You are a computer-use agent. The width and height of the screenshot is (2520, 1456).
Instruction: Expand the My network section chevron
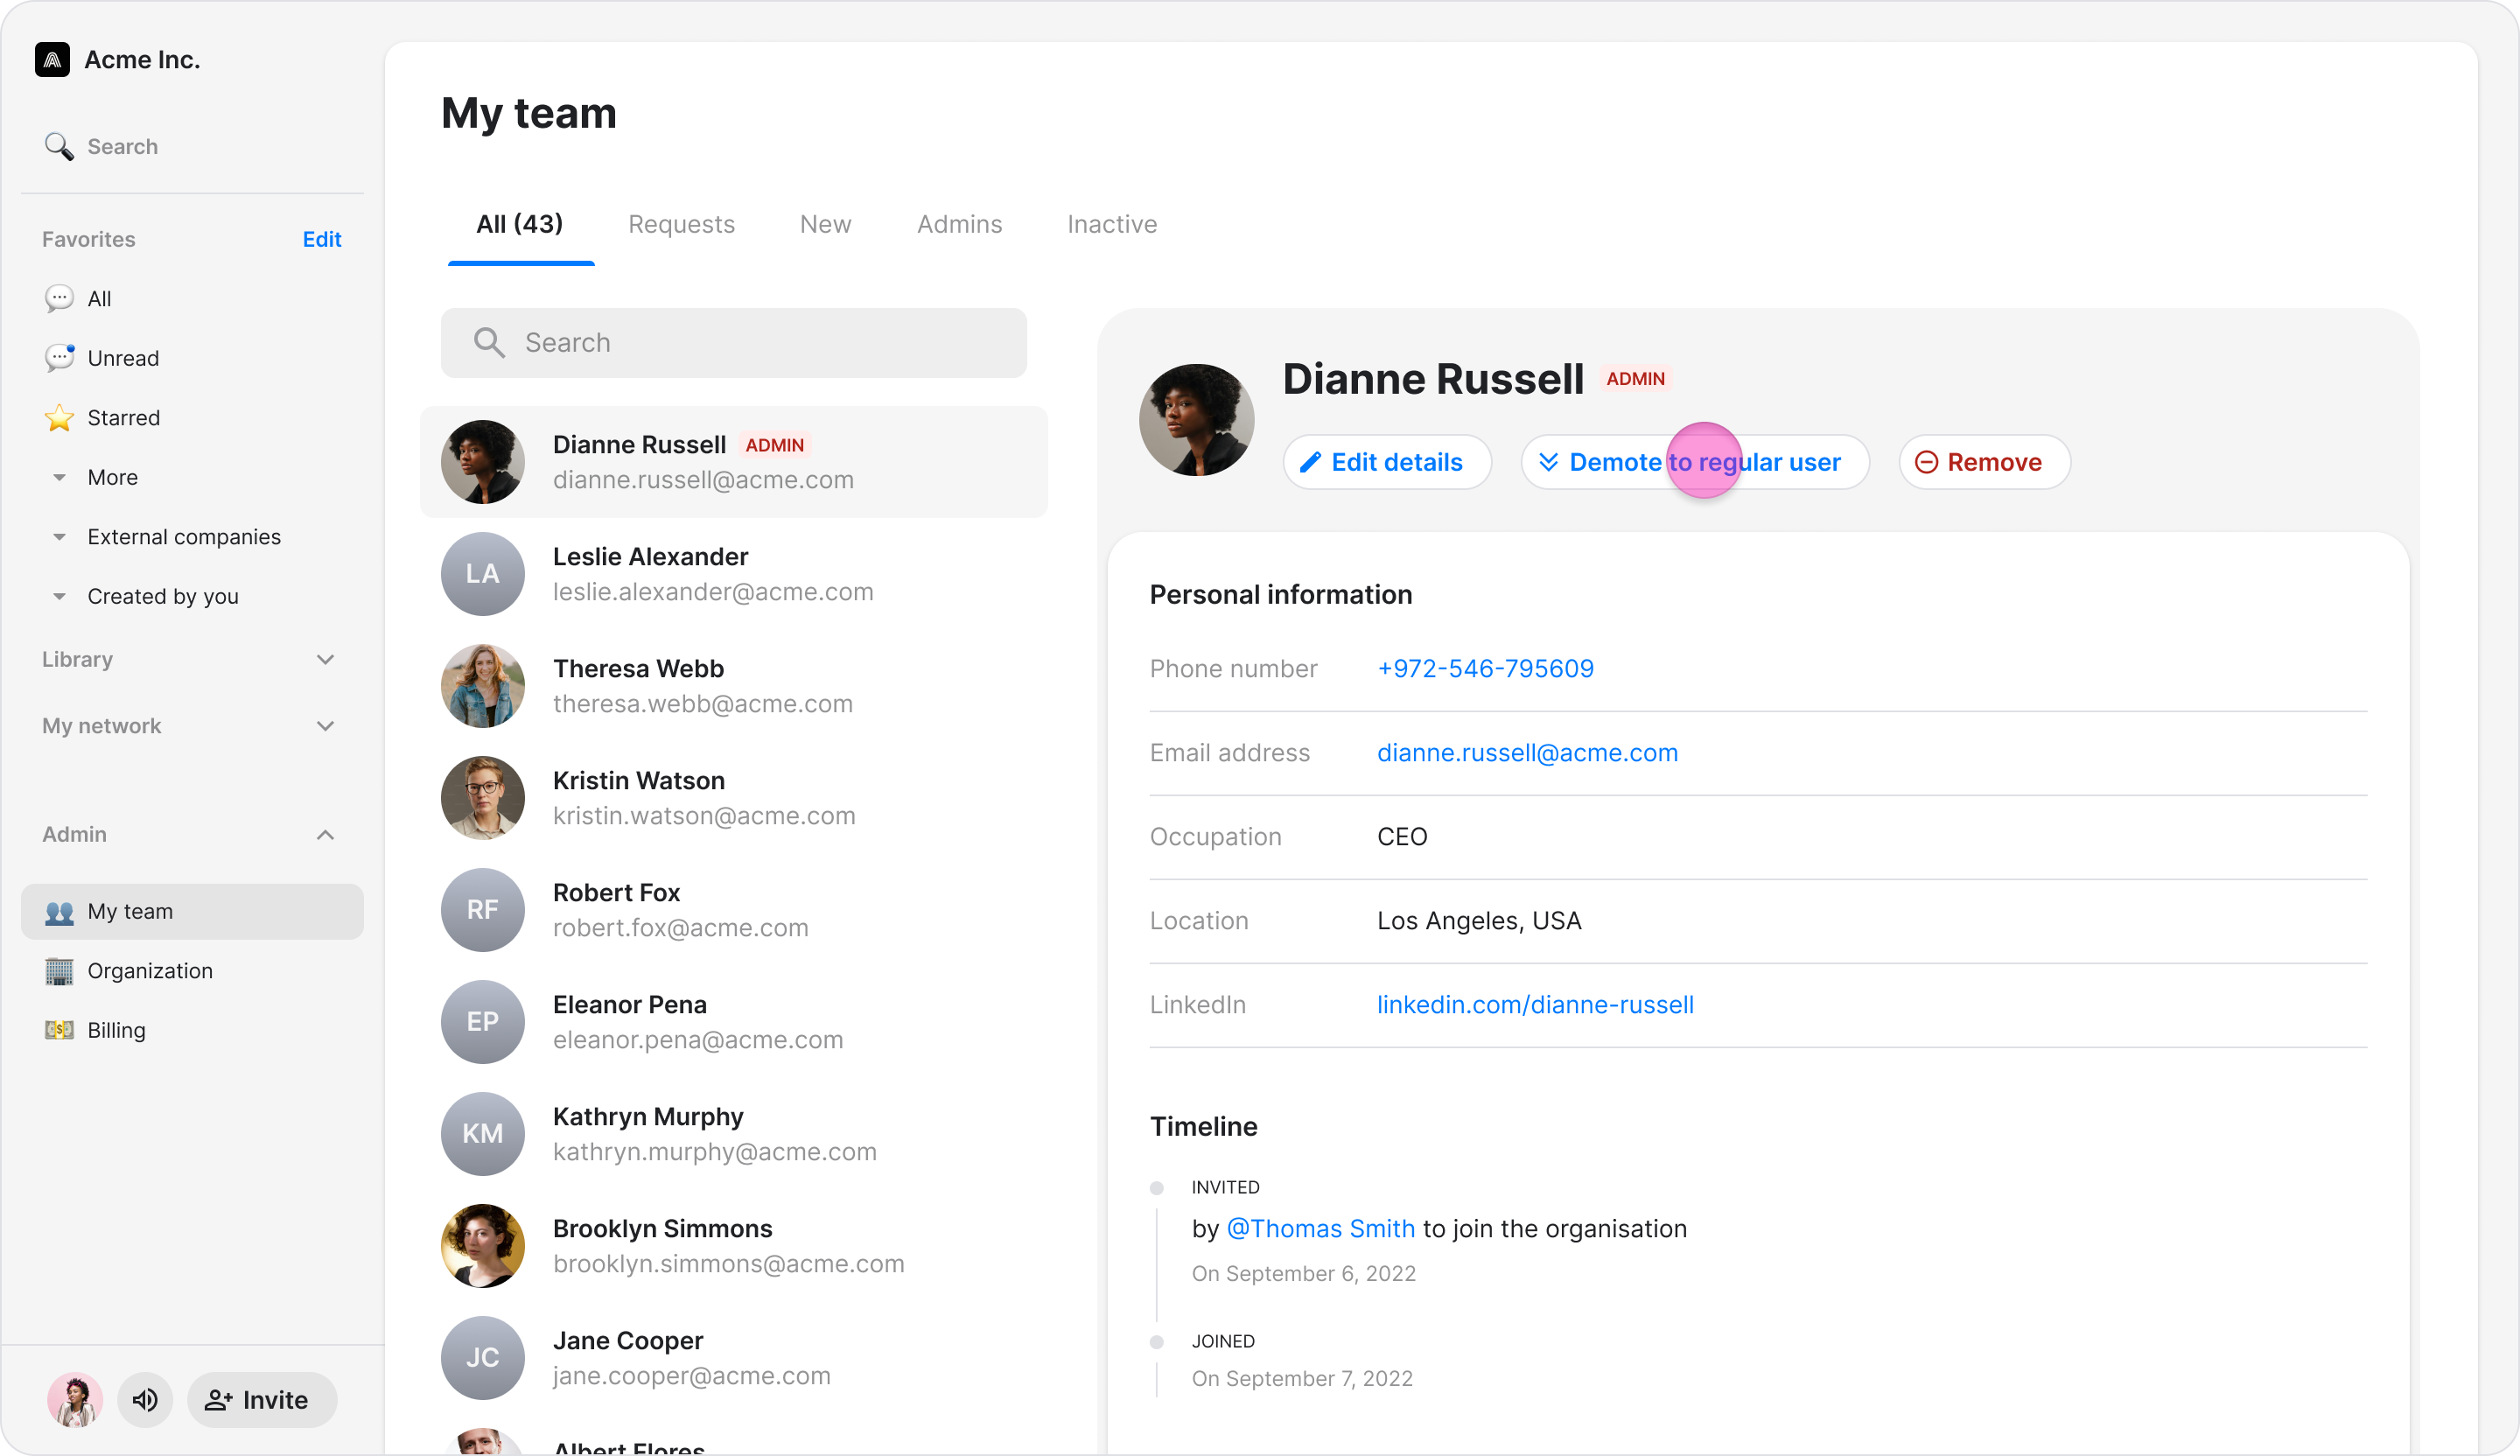click(x=325, y=726)
